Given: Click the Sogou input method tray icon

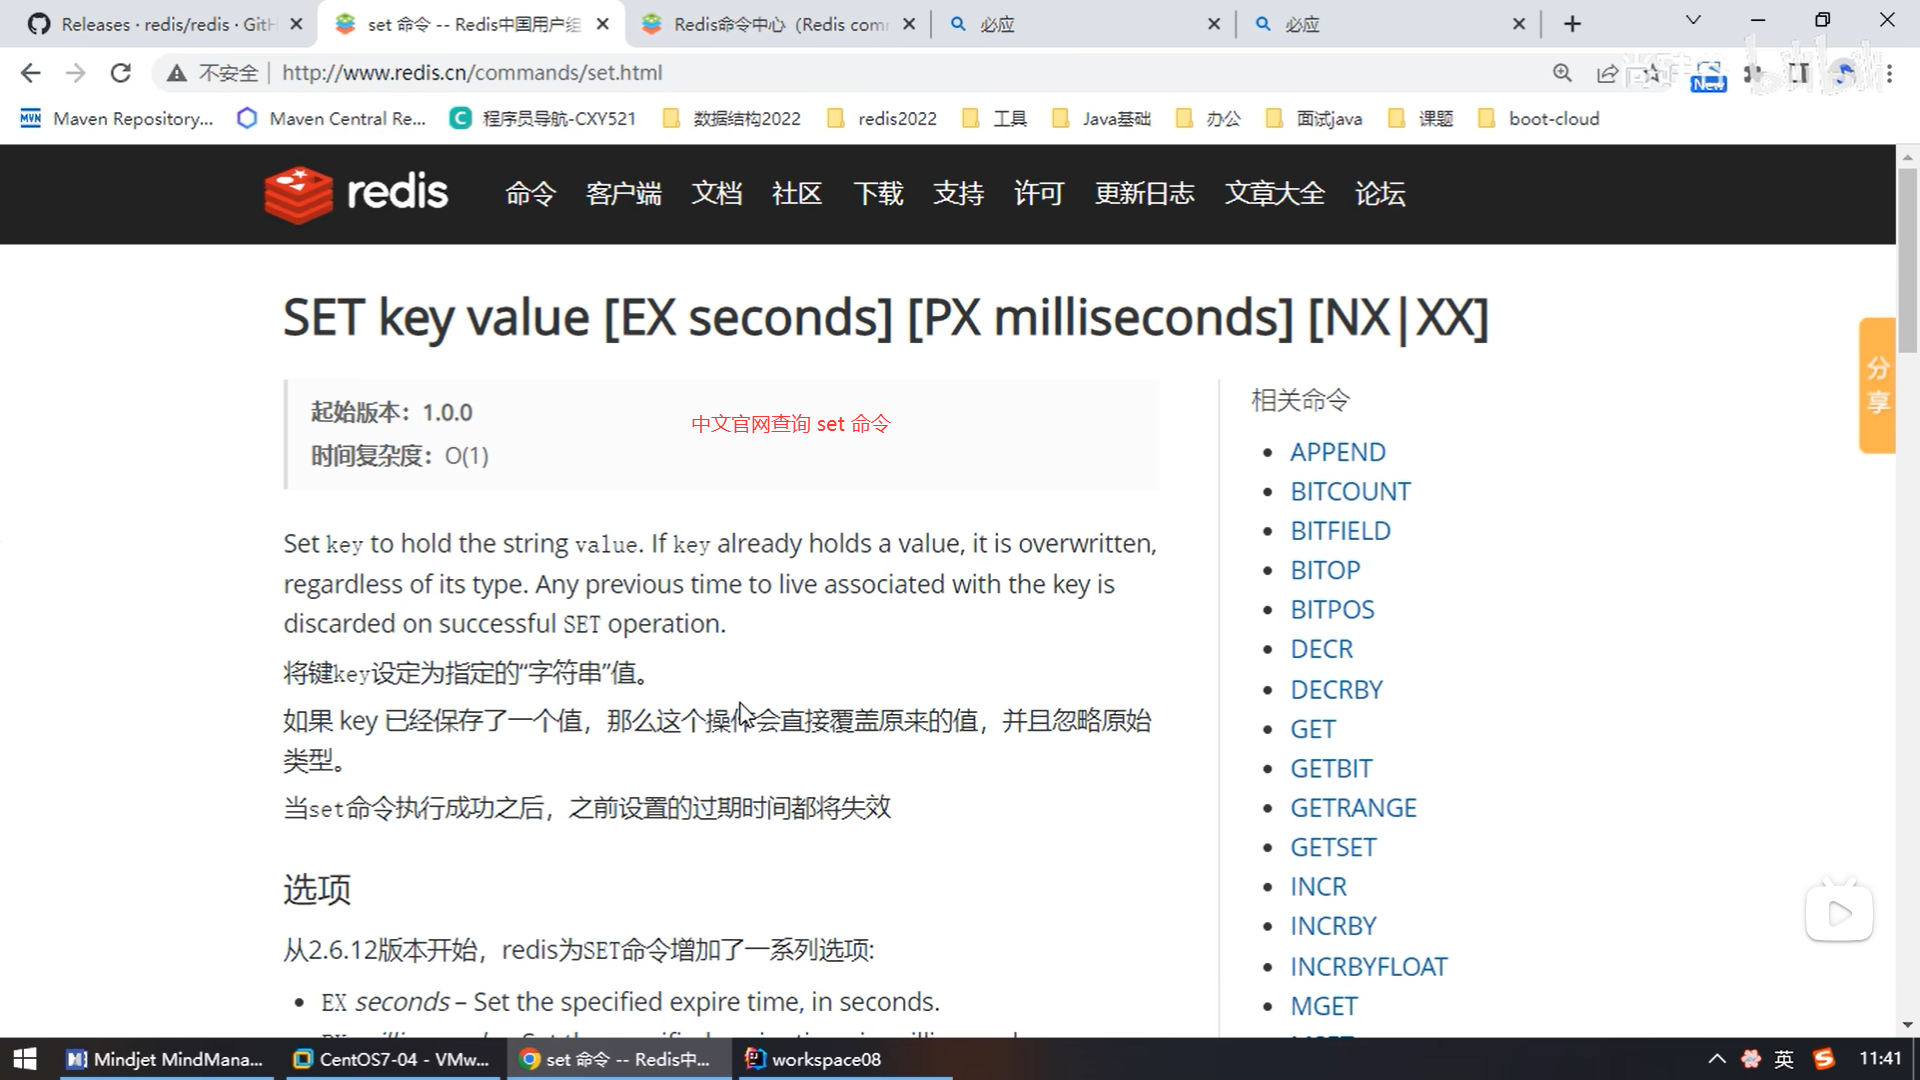Looking at the screenshot, I should 1824,1059.
